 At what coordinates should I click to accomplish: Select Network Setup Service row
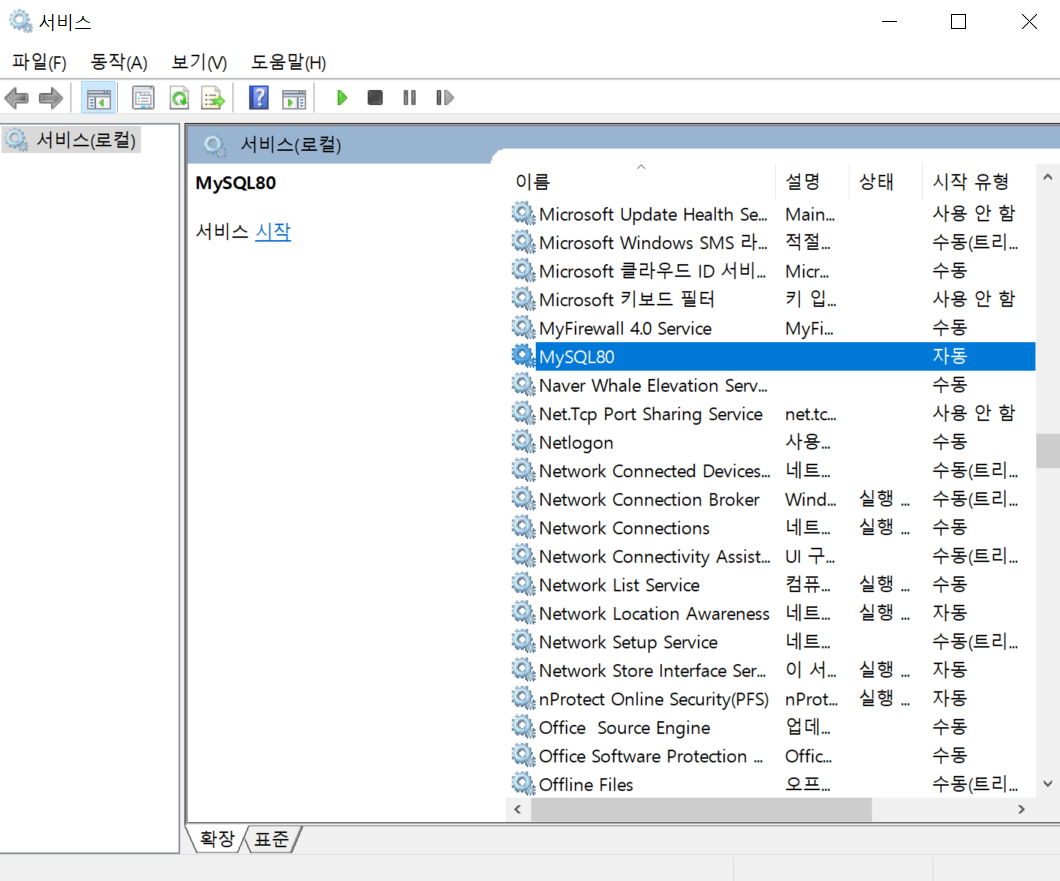coord(772,642)
